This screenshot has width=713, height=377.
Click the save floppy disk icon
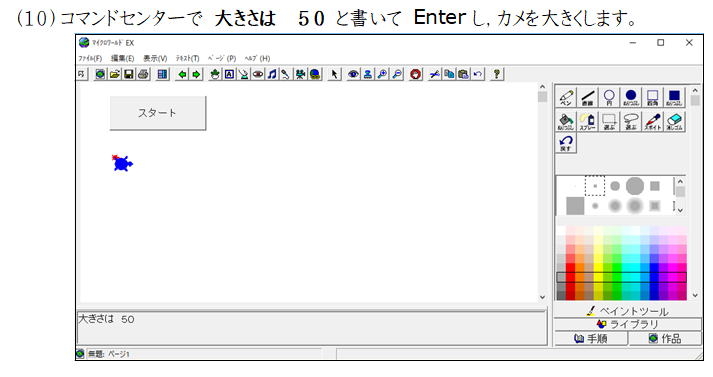coord(129,74)
